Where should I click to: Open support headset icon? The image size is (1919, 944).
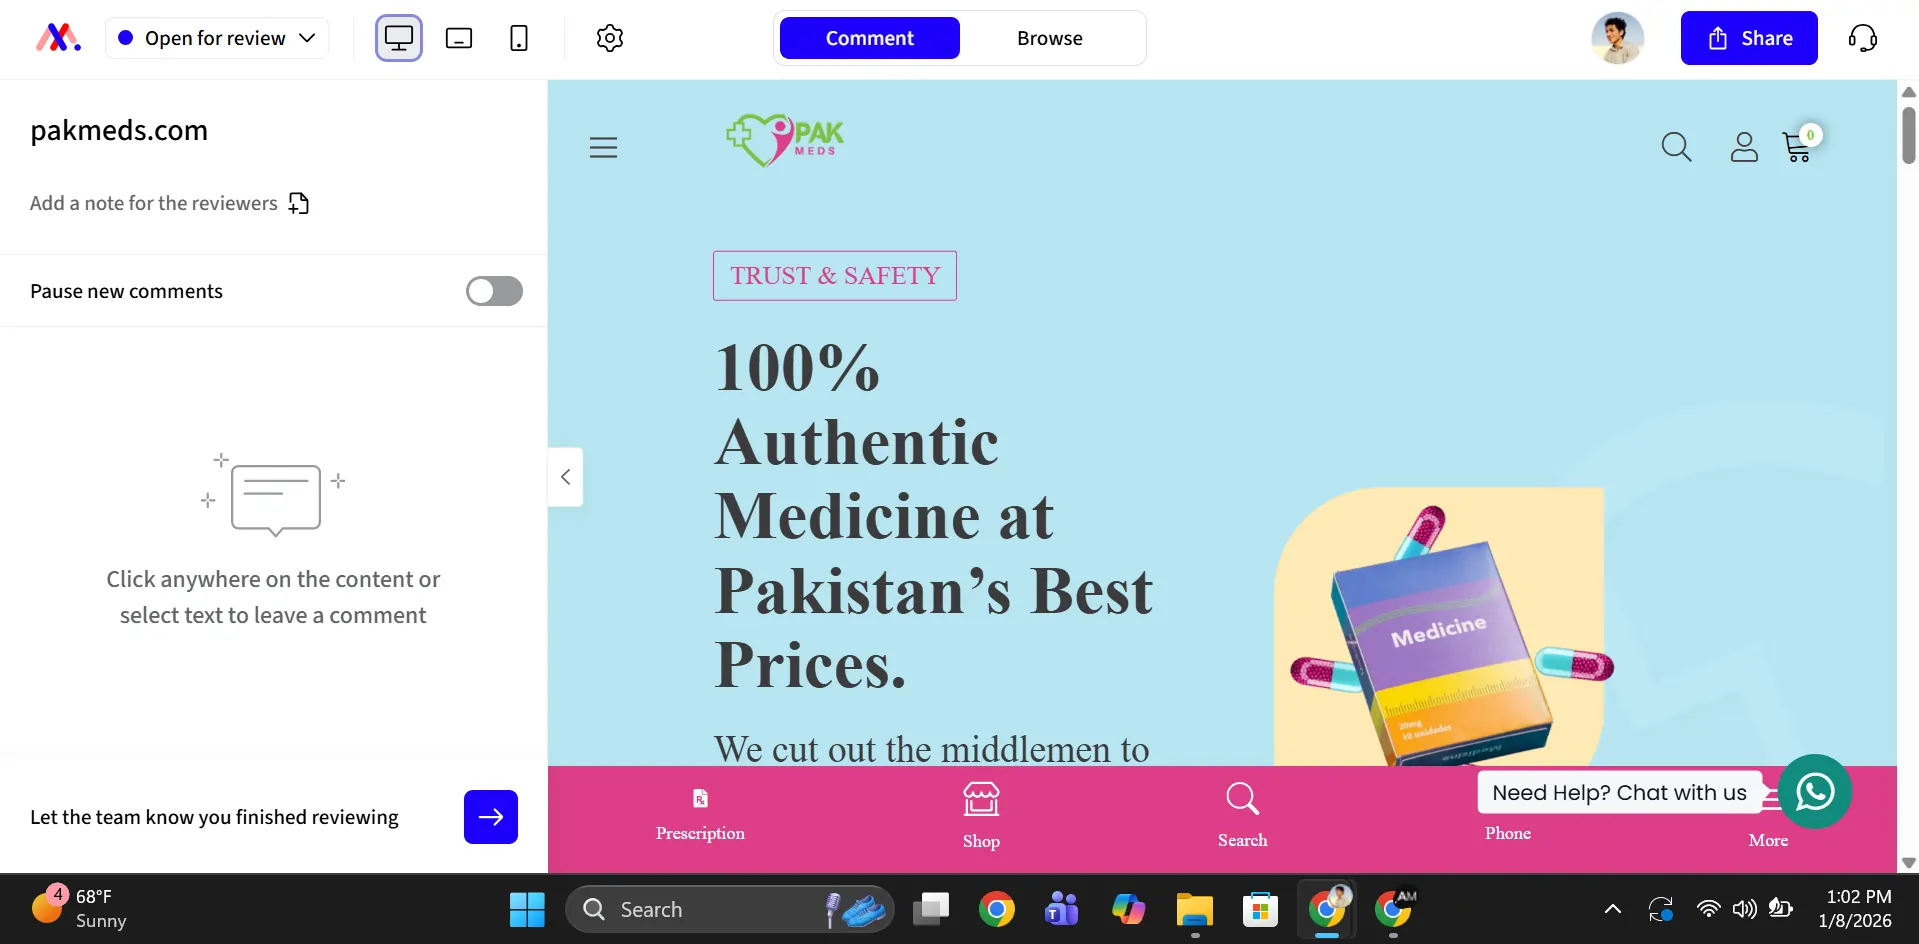click(x=1862, y=38)
